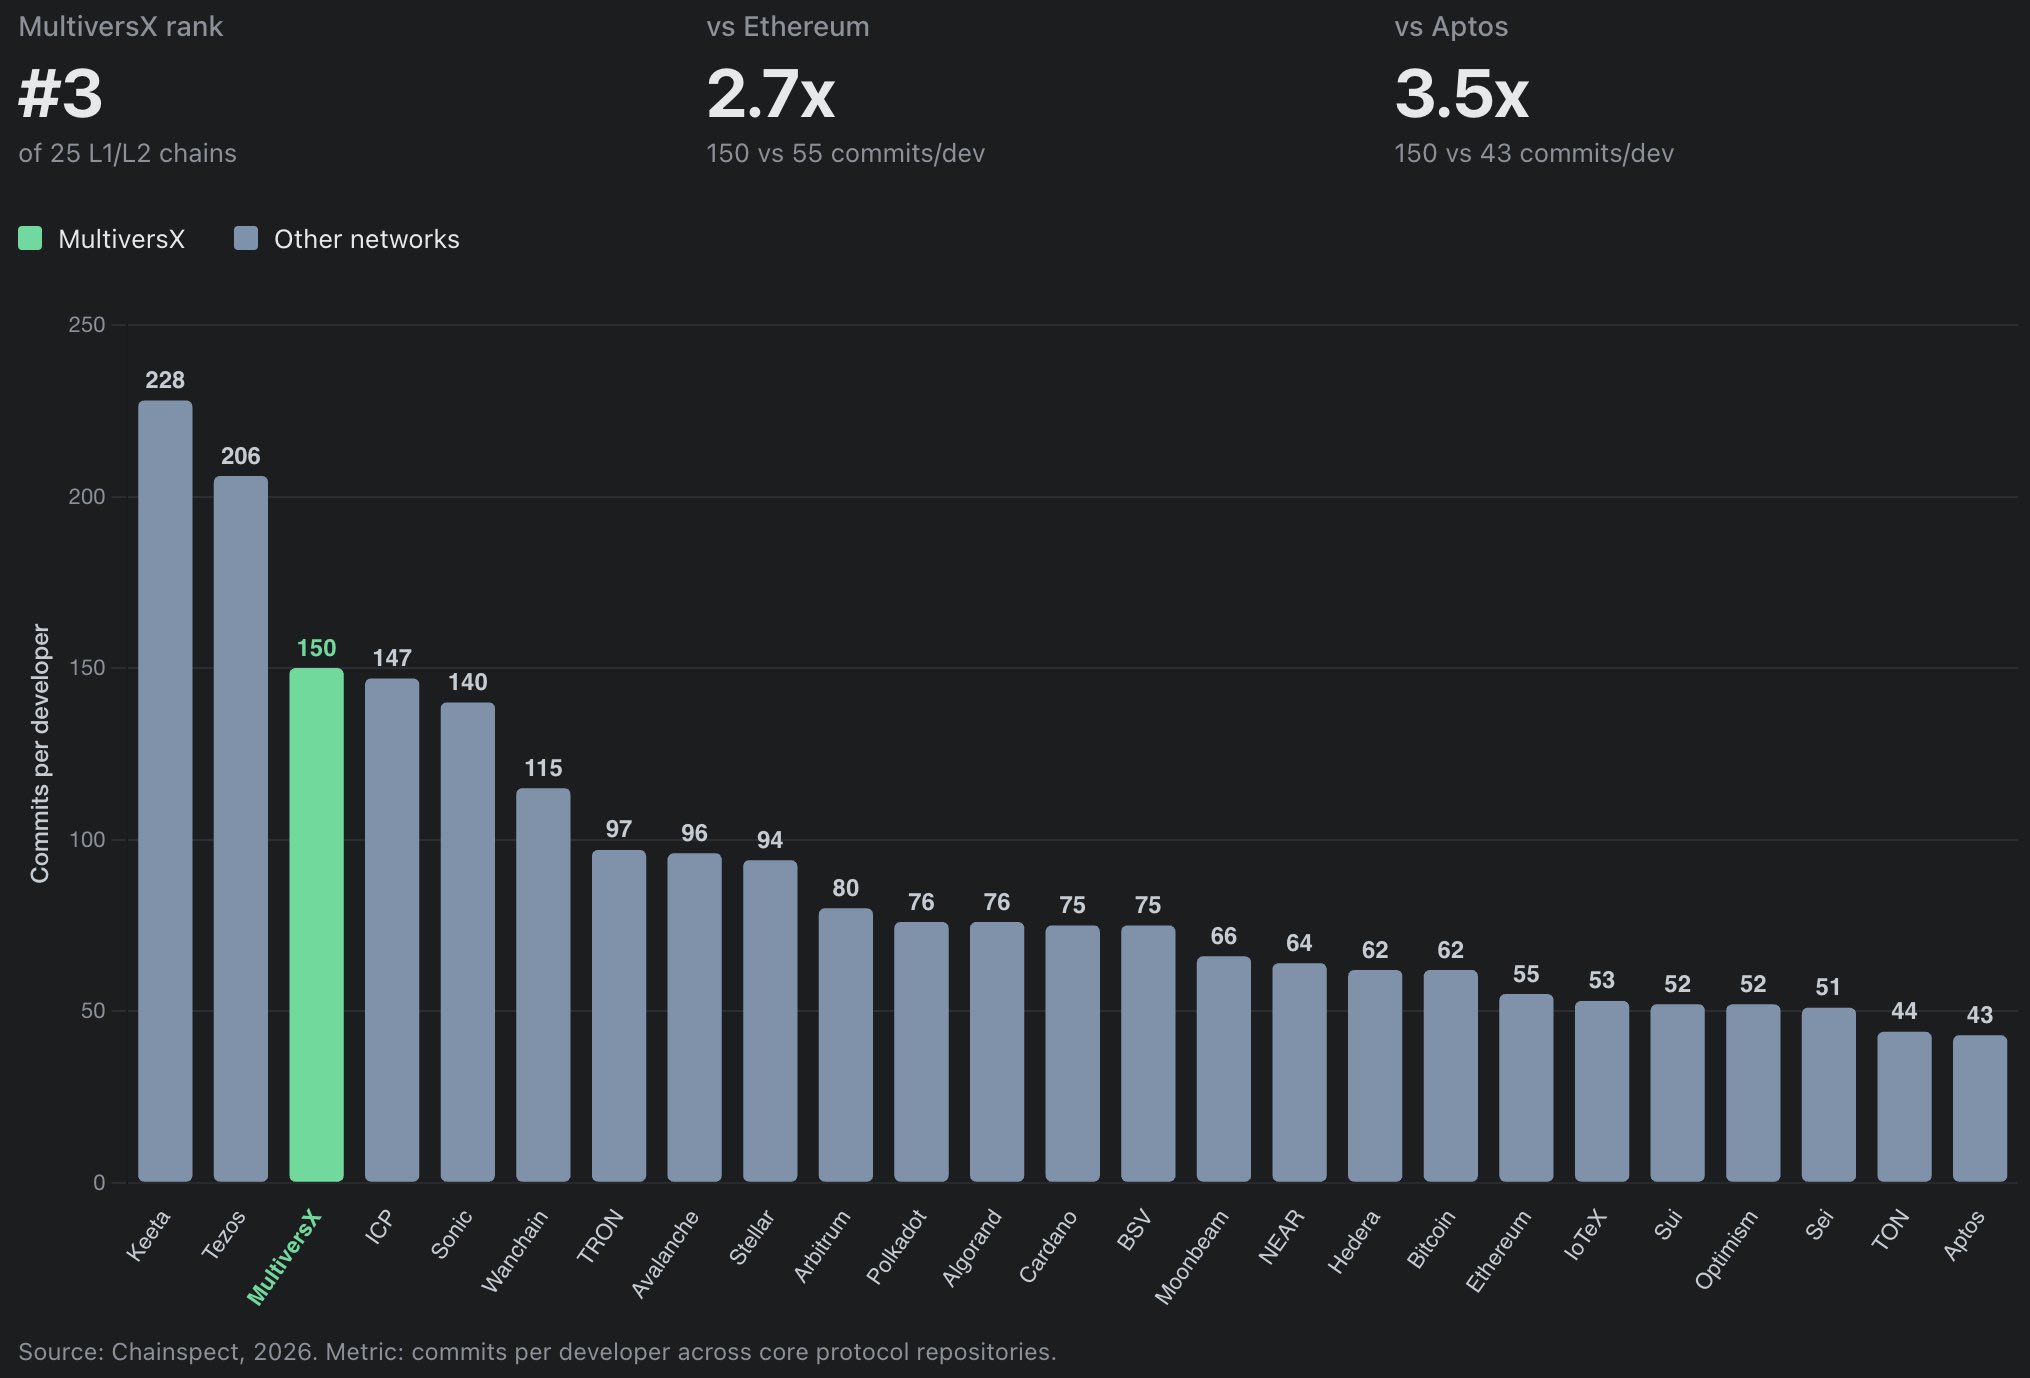Click the Chainspect source footnote text
2030x1378 pixels.
(x=537, y=1351)
